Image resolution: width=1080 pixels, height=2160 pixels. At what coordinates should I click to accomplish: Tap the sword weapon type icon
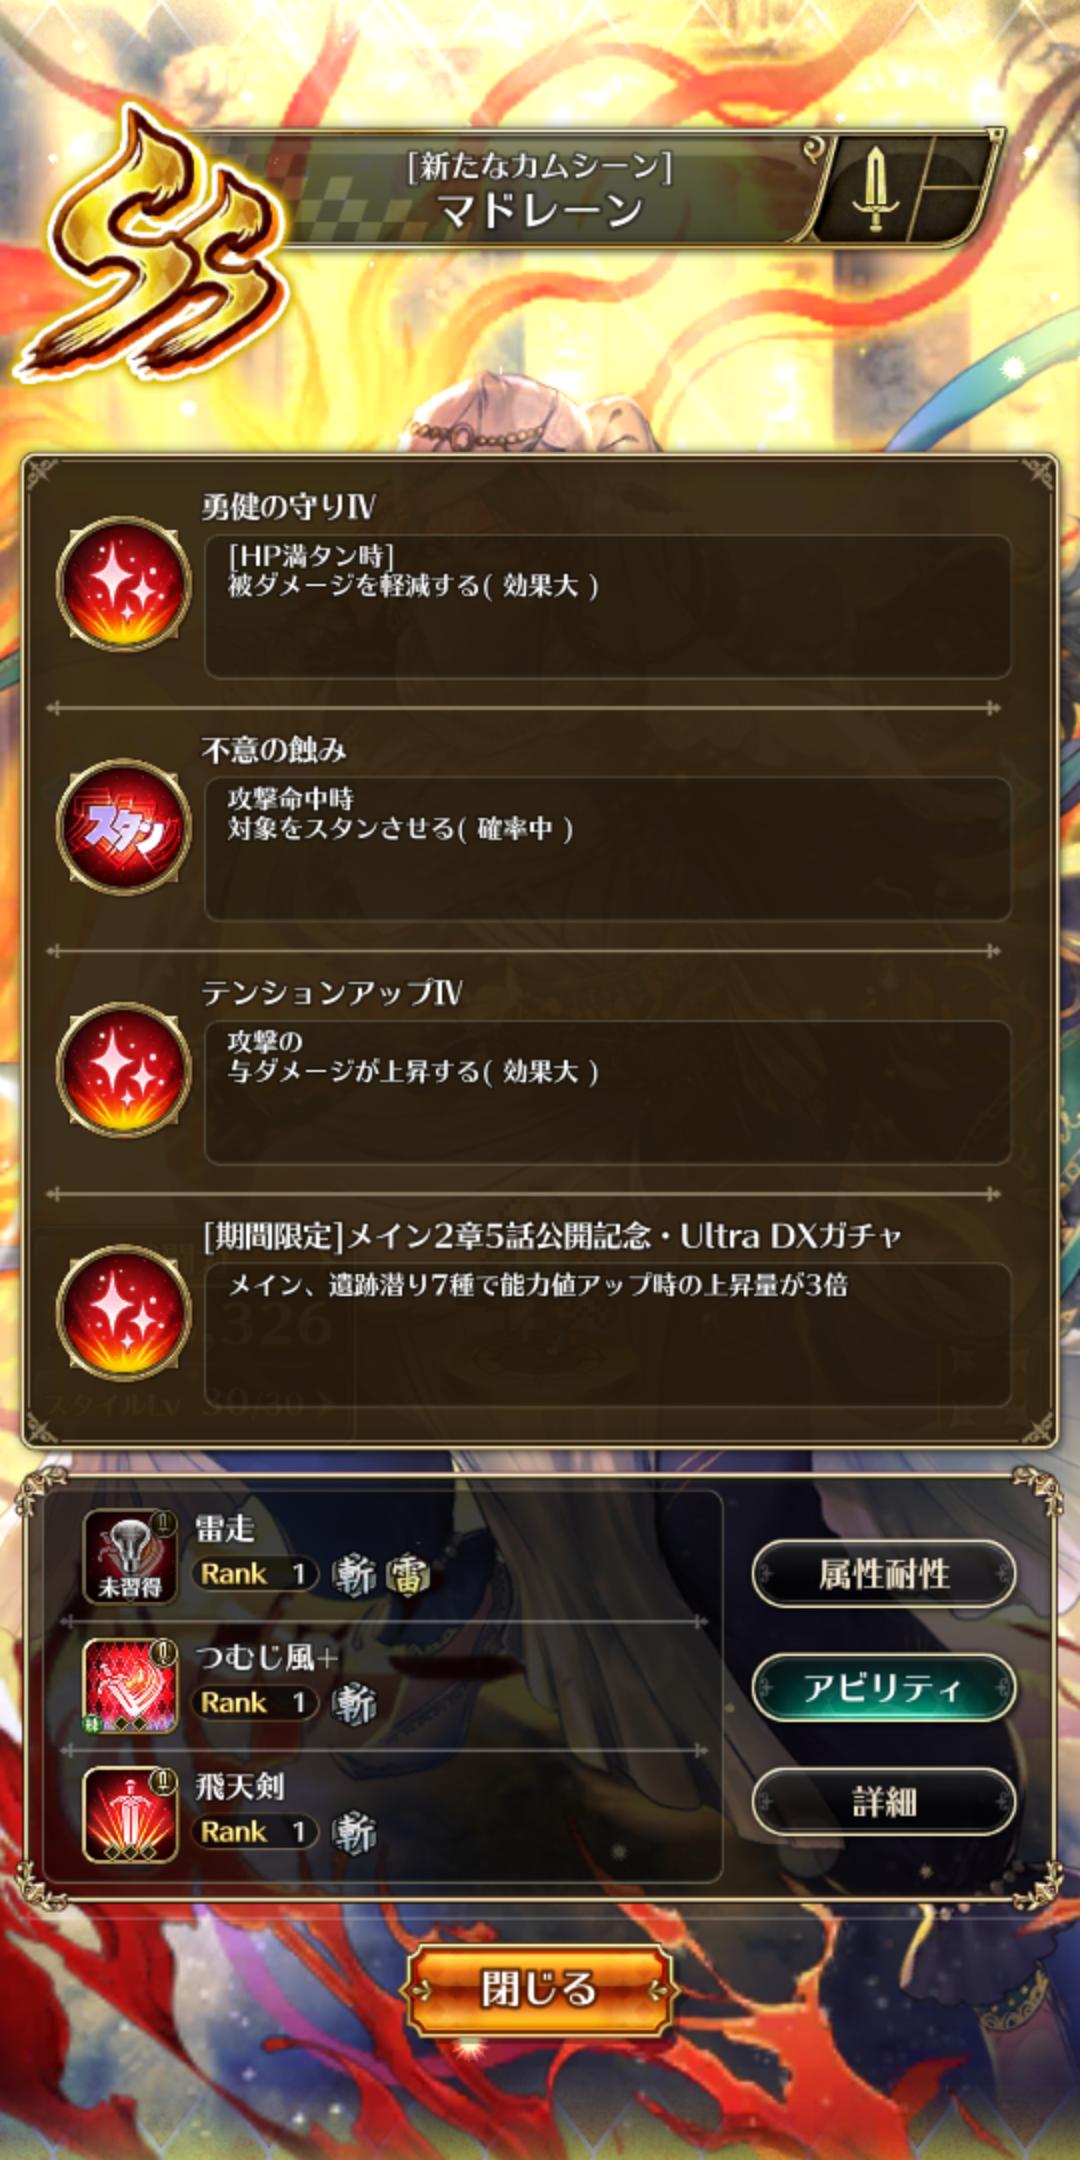[875, 188]
